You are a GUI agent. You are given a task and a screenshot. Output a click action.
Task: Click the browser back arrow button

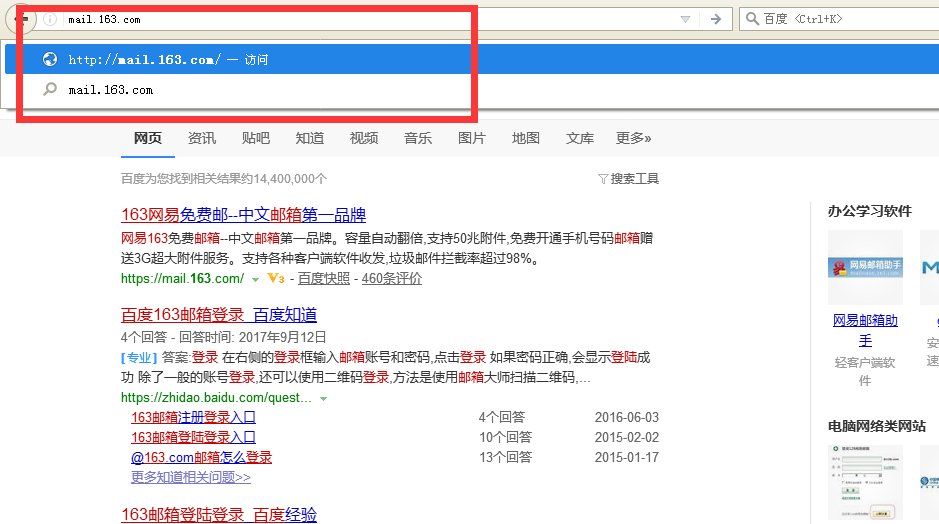[x=22, y=19]
